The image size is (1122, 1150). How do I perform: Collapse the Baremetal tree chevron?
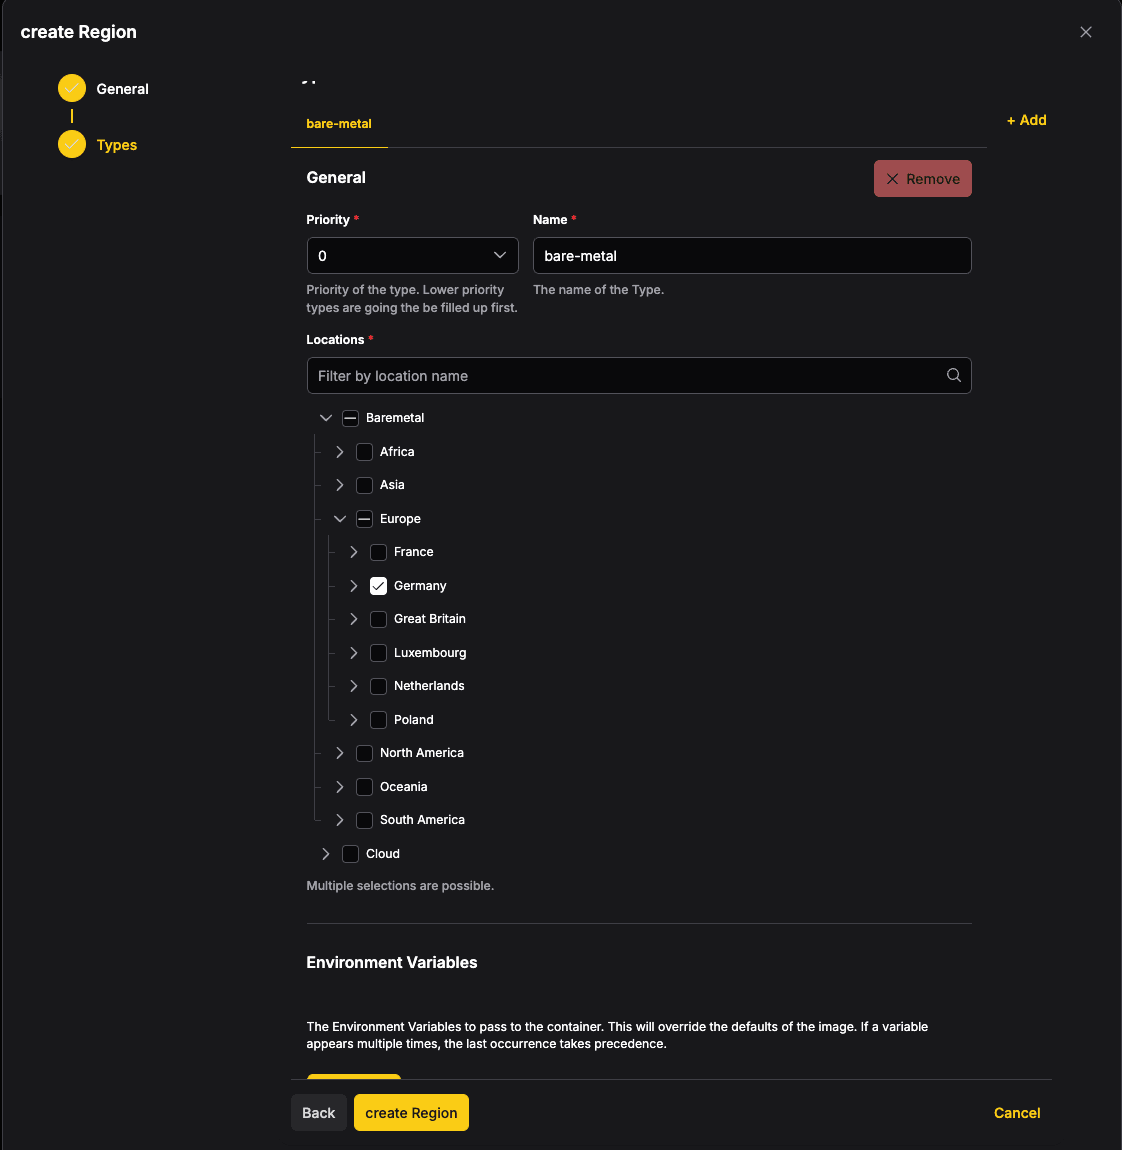(326, 418)
